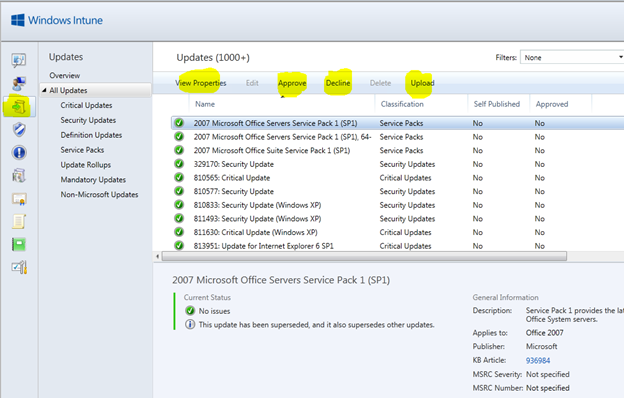The width and height of the screenshot is (624, 398).
Task: Click the Delete toolbar command
Action: pos(380,83)
